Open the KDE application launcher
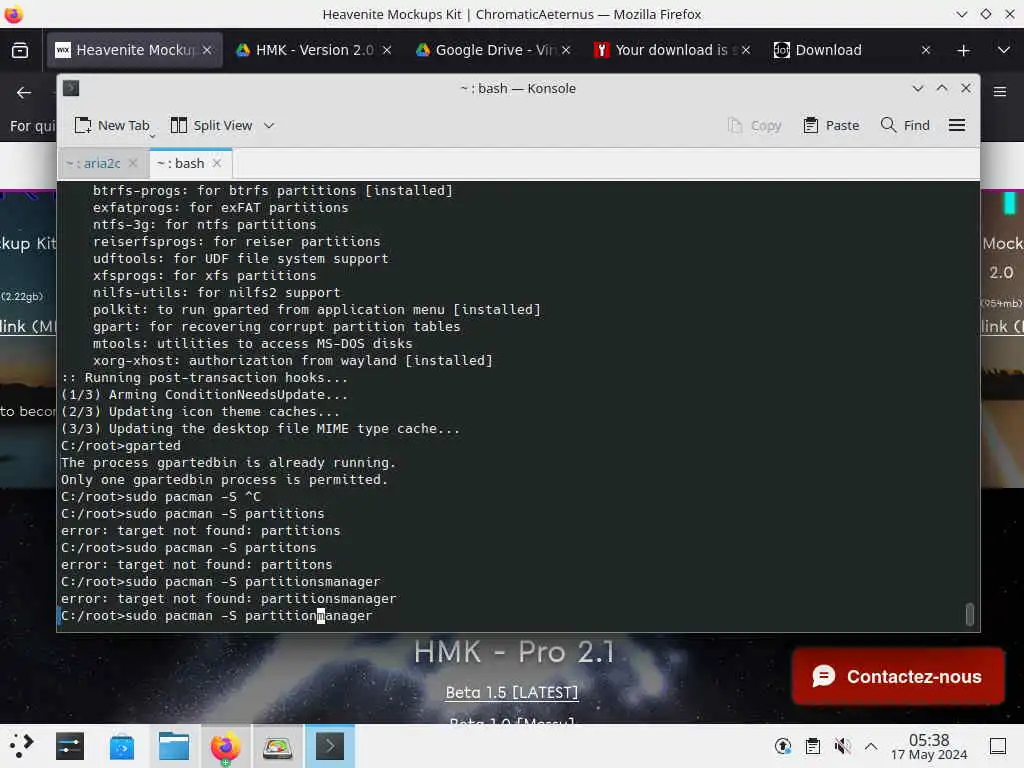Viewport: 1024px width, 768px height. (21, 746)
